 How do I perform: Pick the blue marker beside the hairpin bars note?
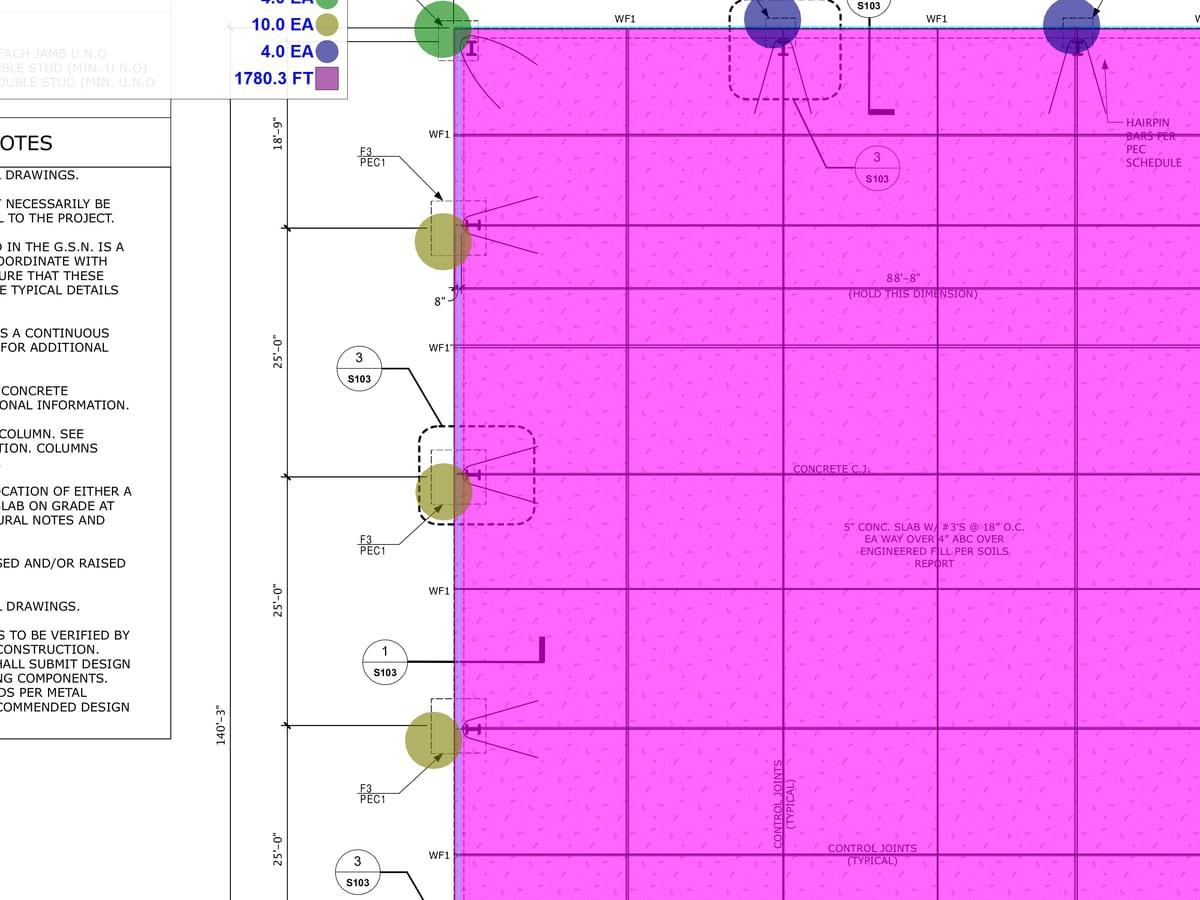pyautogui.click(x=1071, y=27)
